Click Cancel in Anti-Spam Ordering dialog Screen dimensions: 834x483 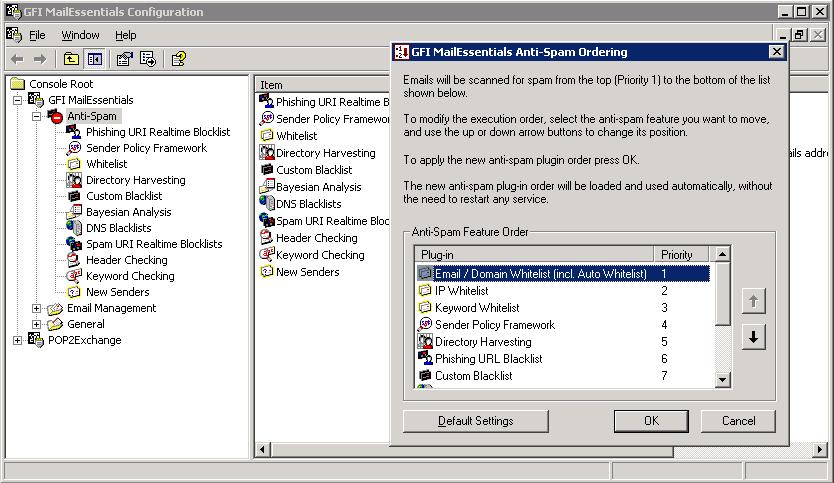(x=738, y=421)
